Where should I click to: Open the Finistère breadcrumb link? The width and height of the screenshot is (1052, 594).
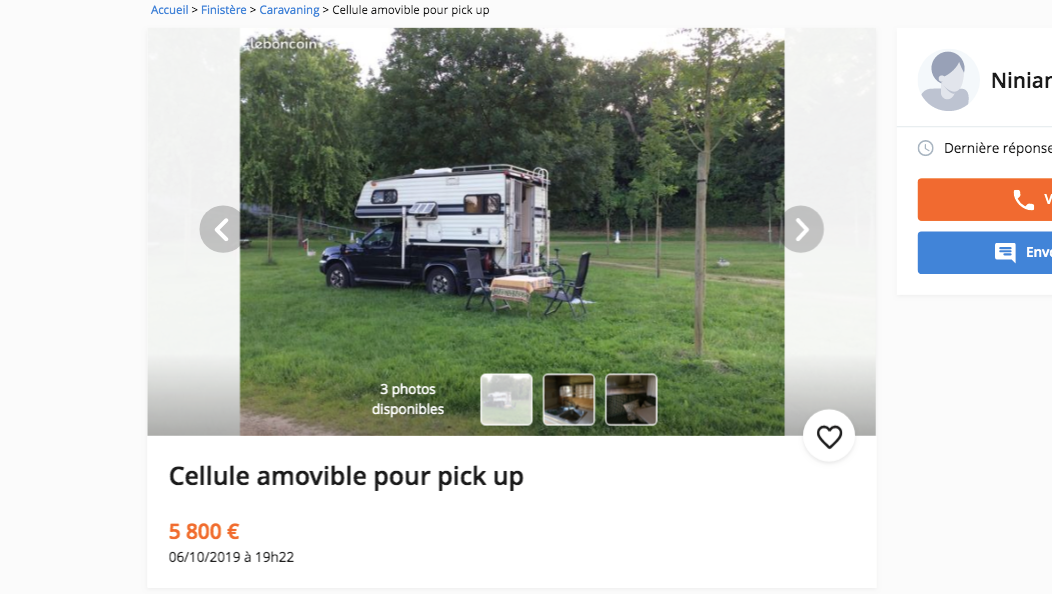pyautogui.click(x=223, y=10)
